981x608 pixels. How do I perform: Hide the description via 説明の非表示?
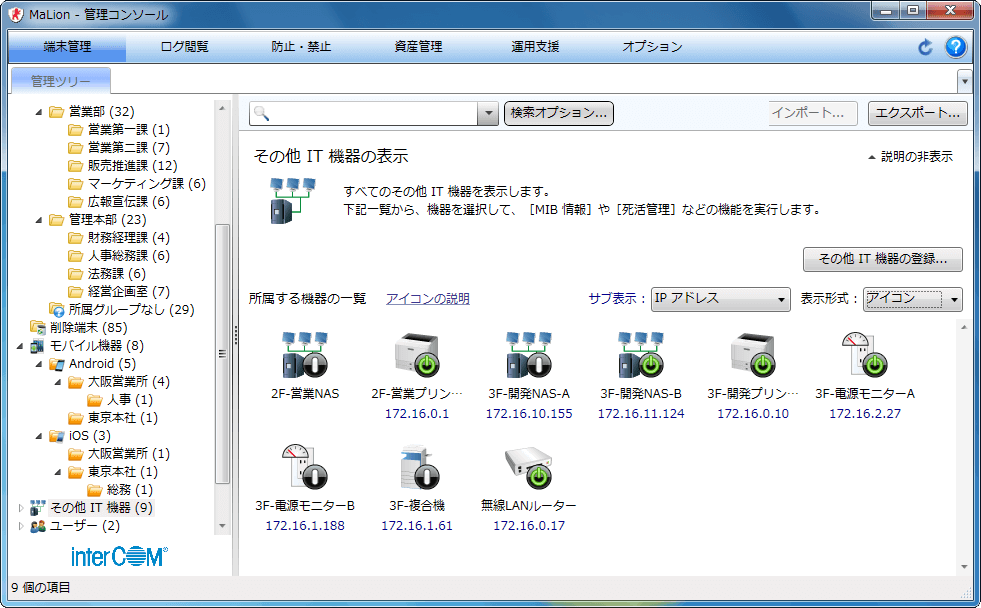tap(910, 157)
